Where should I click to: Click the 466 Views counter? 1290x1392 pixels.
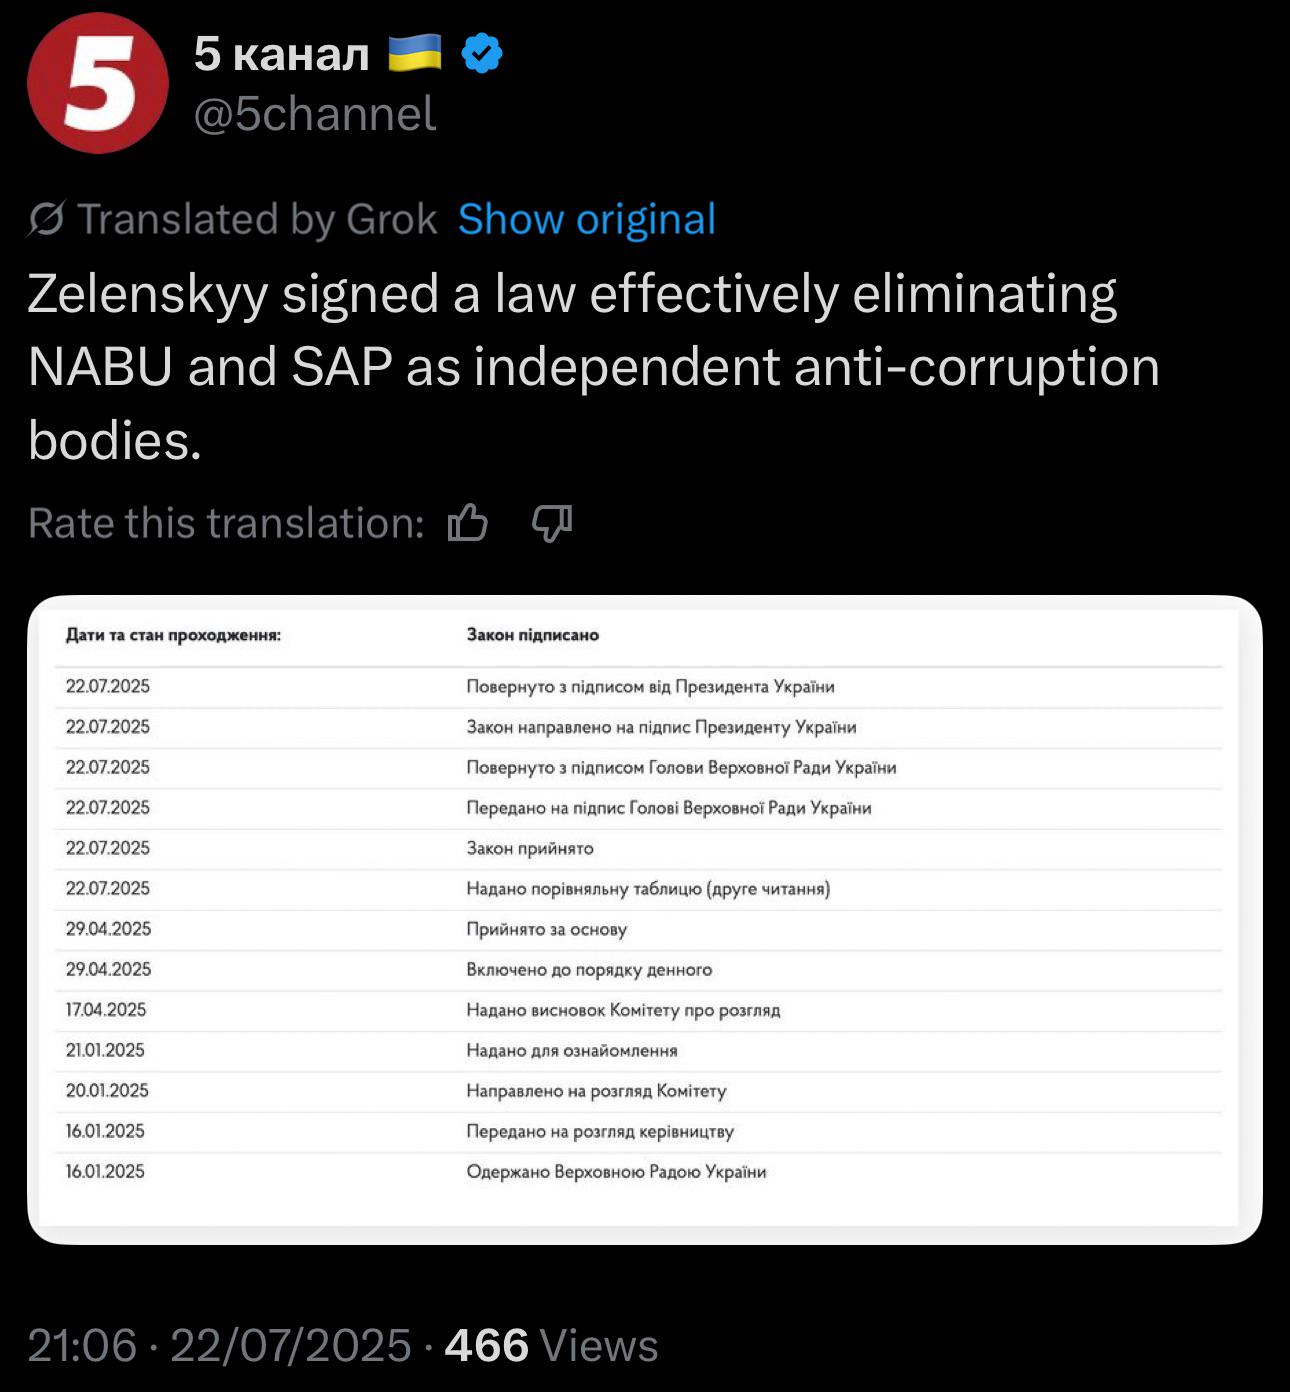(551, 1345)
